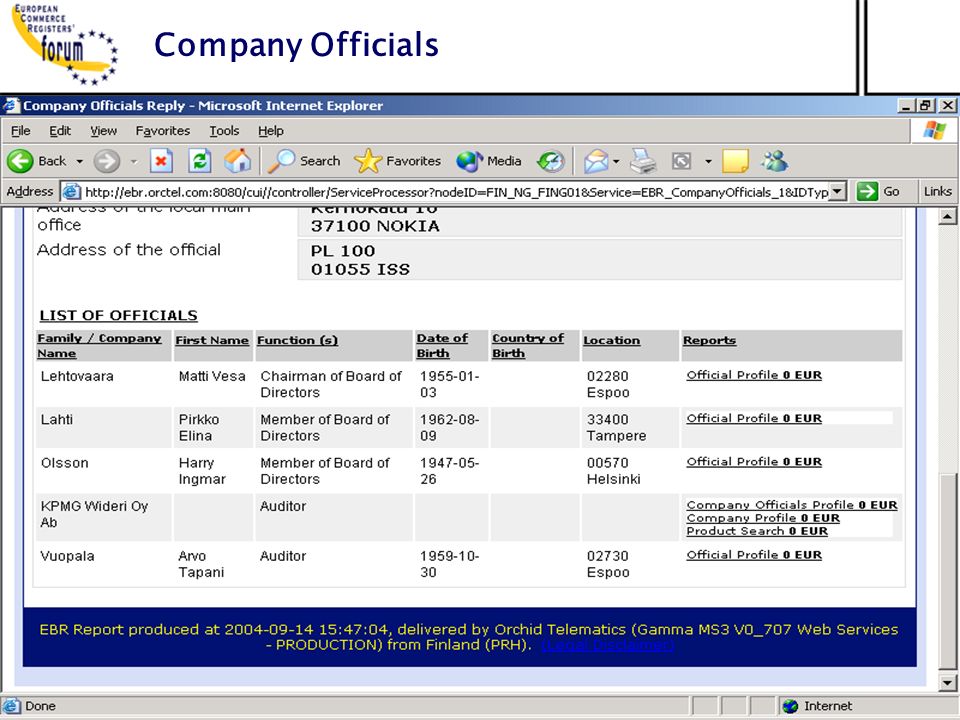Open the Help menu

pos(271,130)
